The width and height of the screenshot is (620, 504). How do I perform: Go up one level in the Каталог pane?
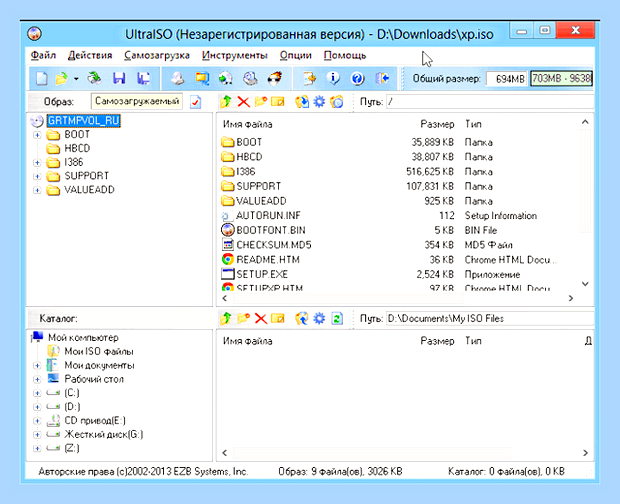[226, 318]
